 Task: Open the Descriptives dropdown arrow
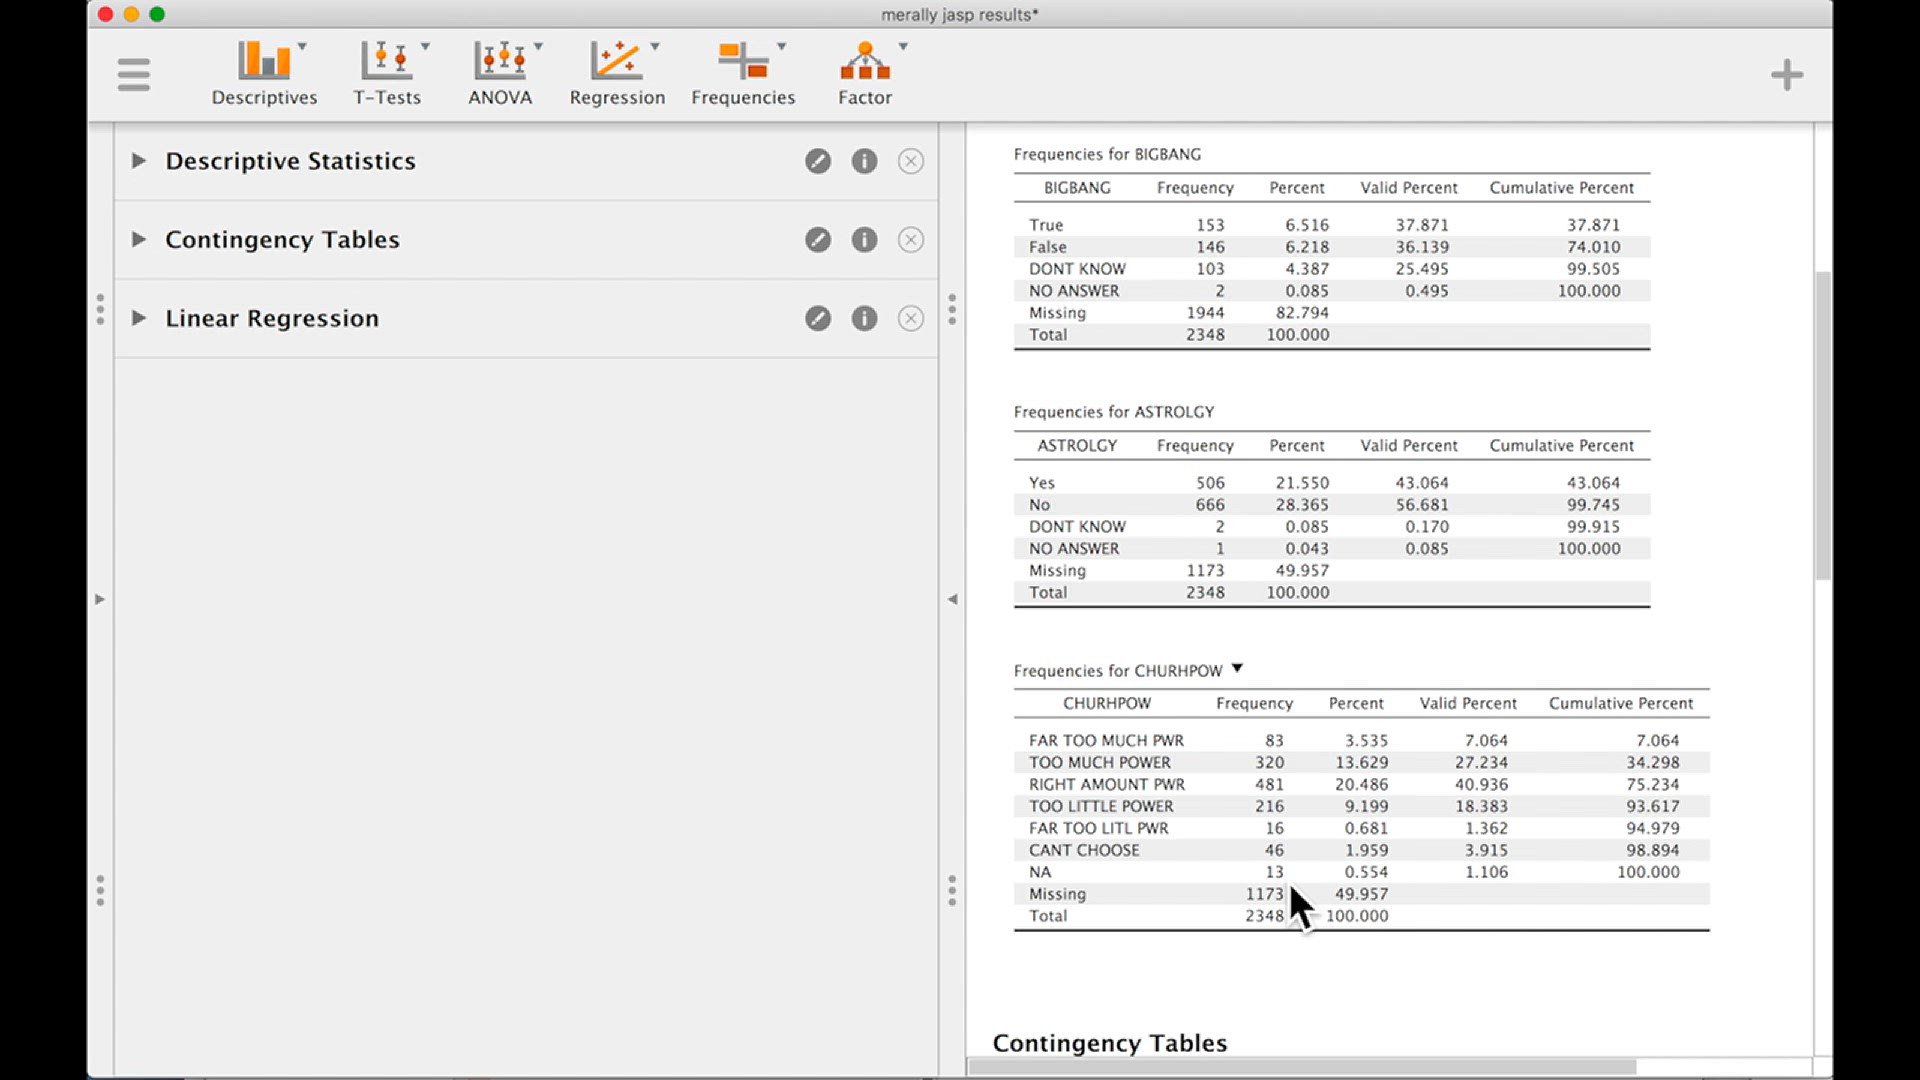click(302, 47)
